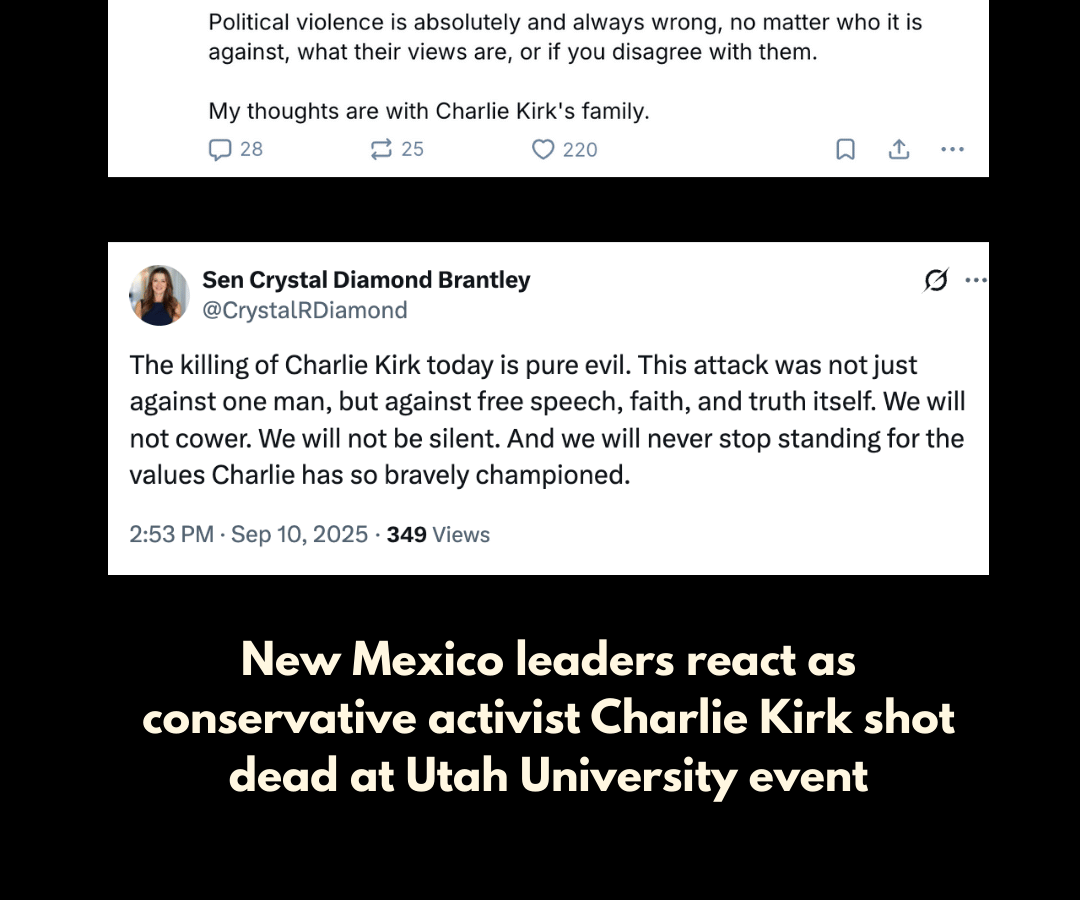This screenshot has width=1080, height=900.
Task: Open the share icon on the top tweet
Action: (x=899, y=149)
